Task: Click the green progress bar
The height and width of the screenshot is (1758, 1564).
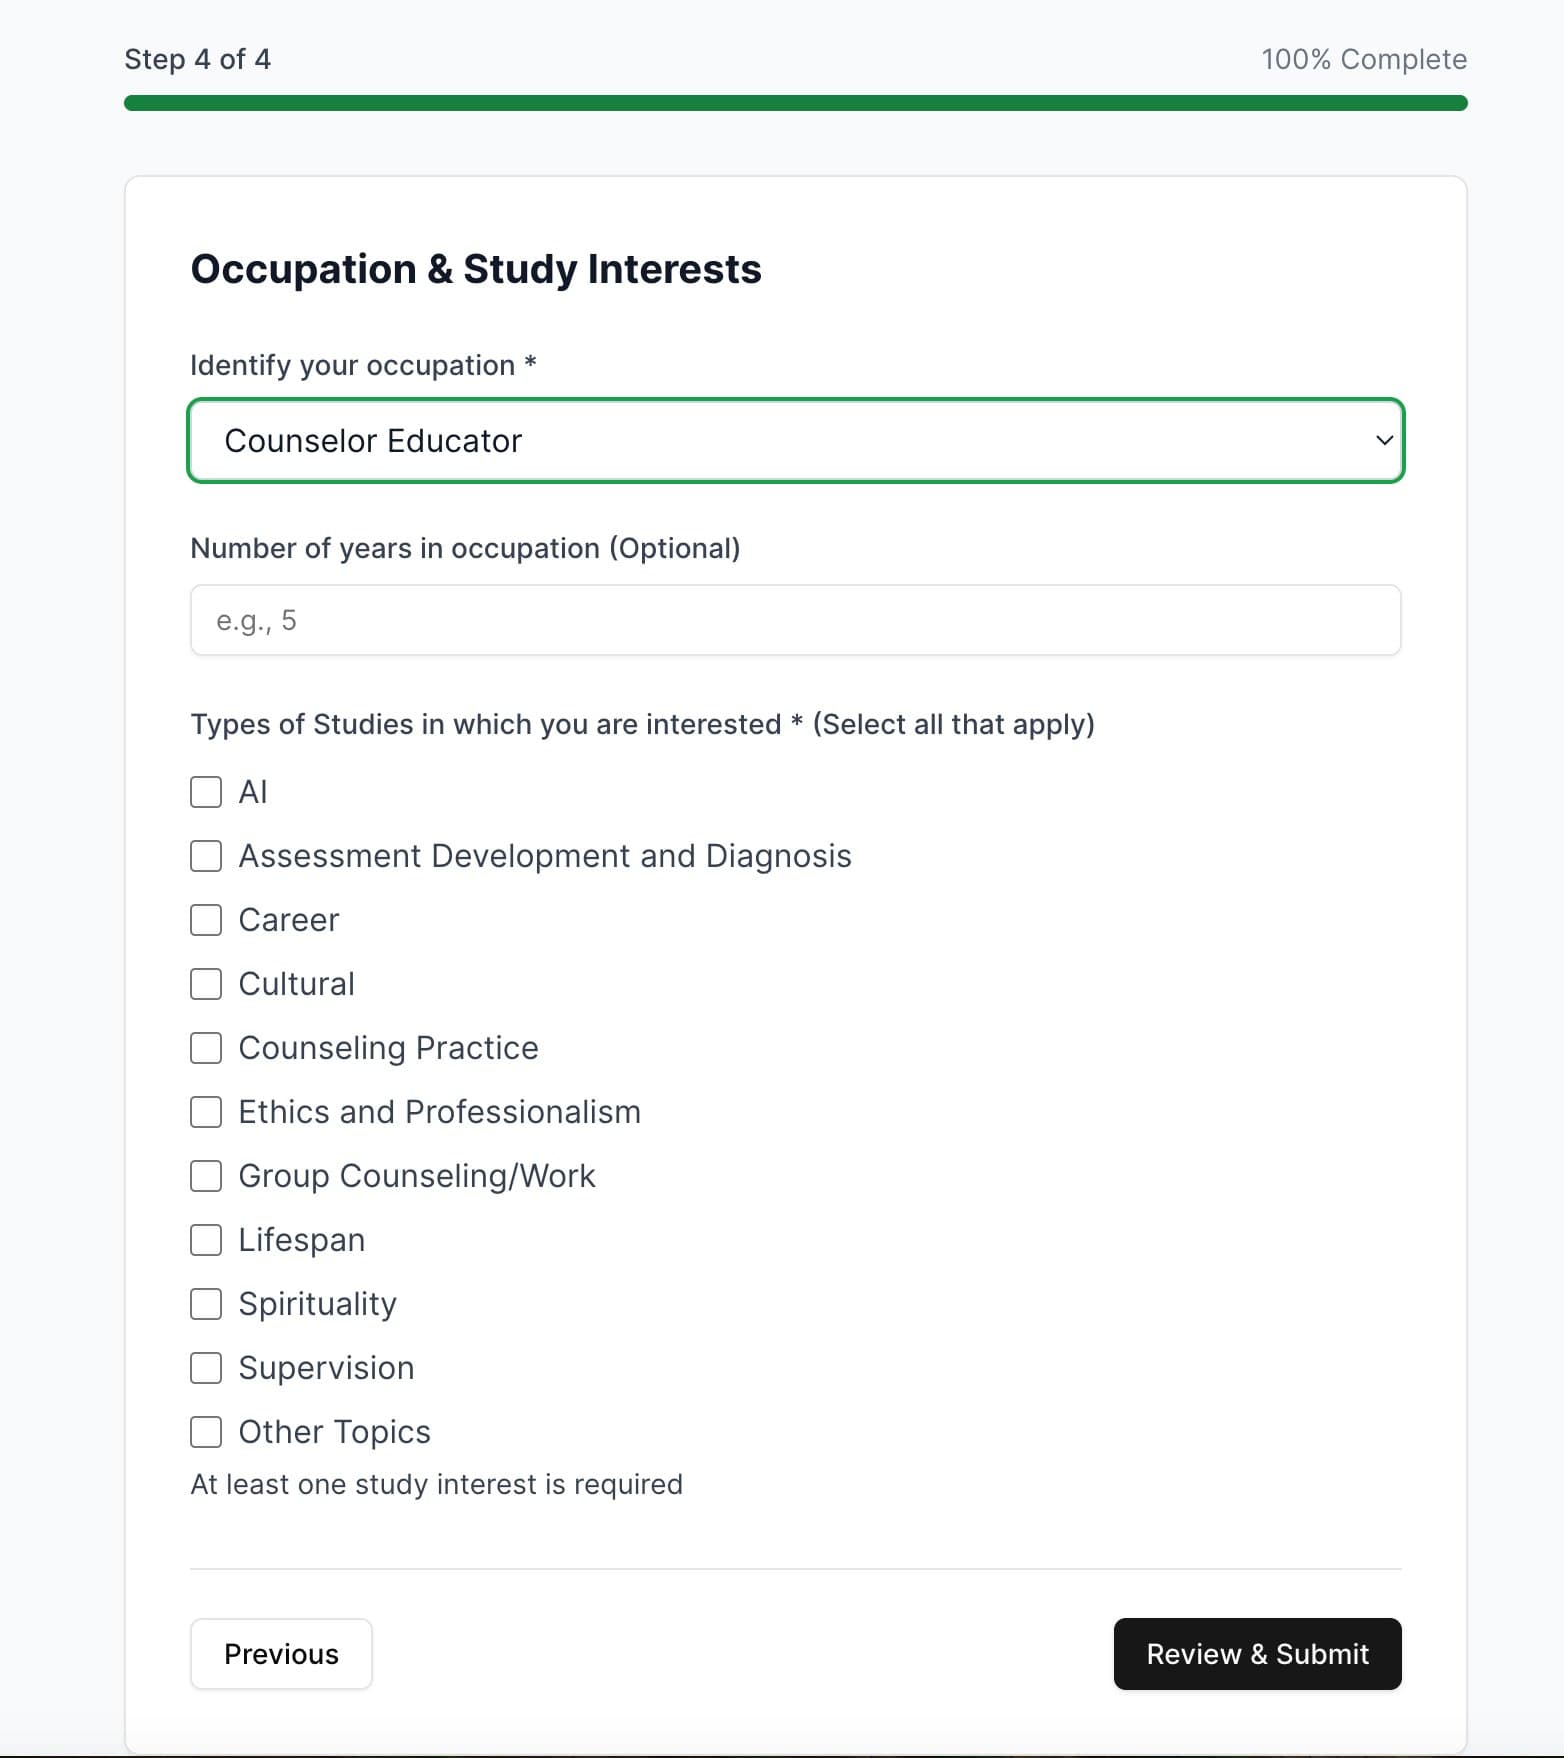Action: coord(795,103)
